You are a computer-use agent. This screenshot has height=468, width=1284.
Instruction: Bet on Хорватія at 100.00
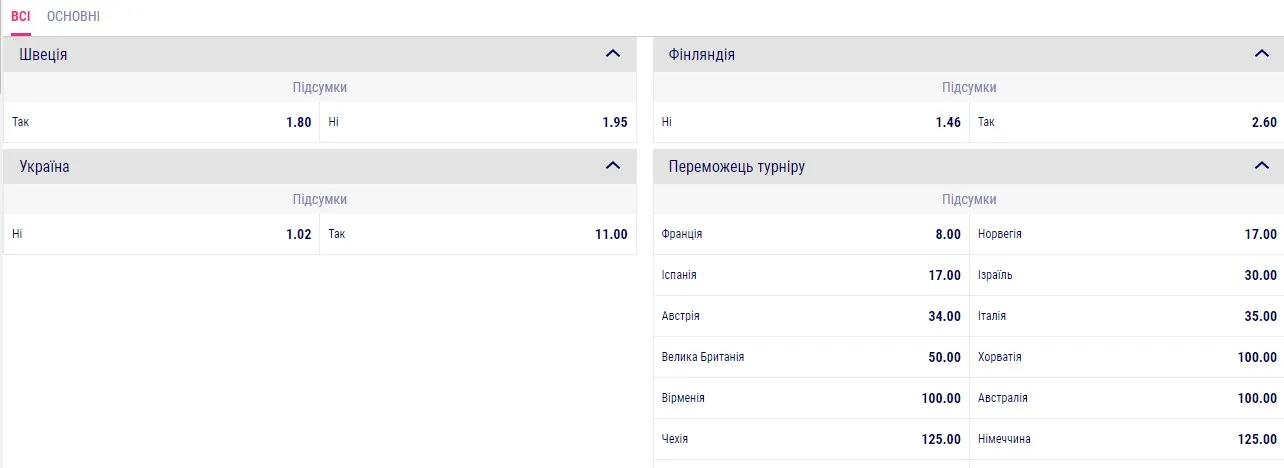point(1127,358)
